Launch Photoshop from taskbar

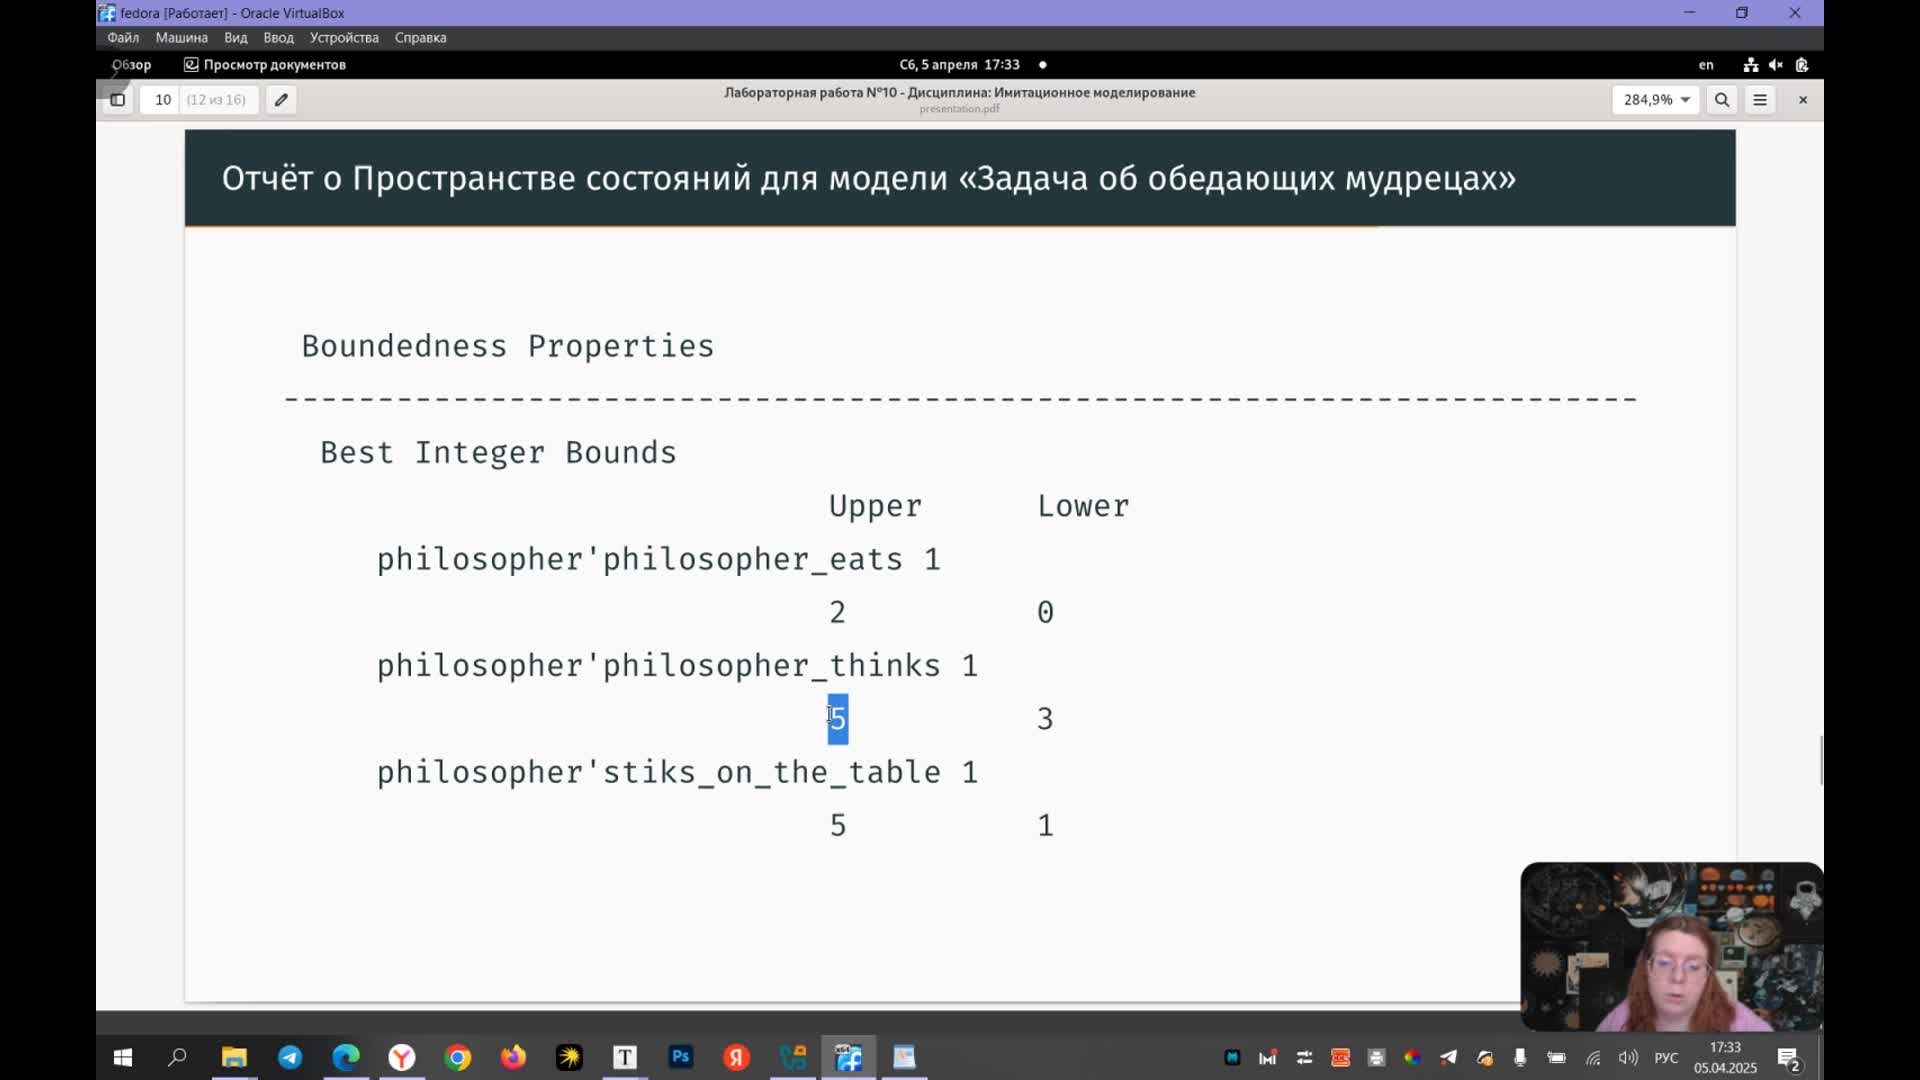pyautogui.click(x=681, y=1057)
